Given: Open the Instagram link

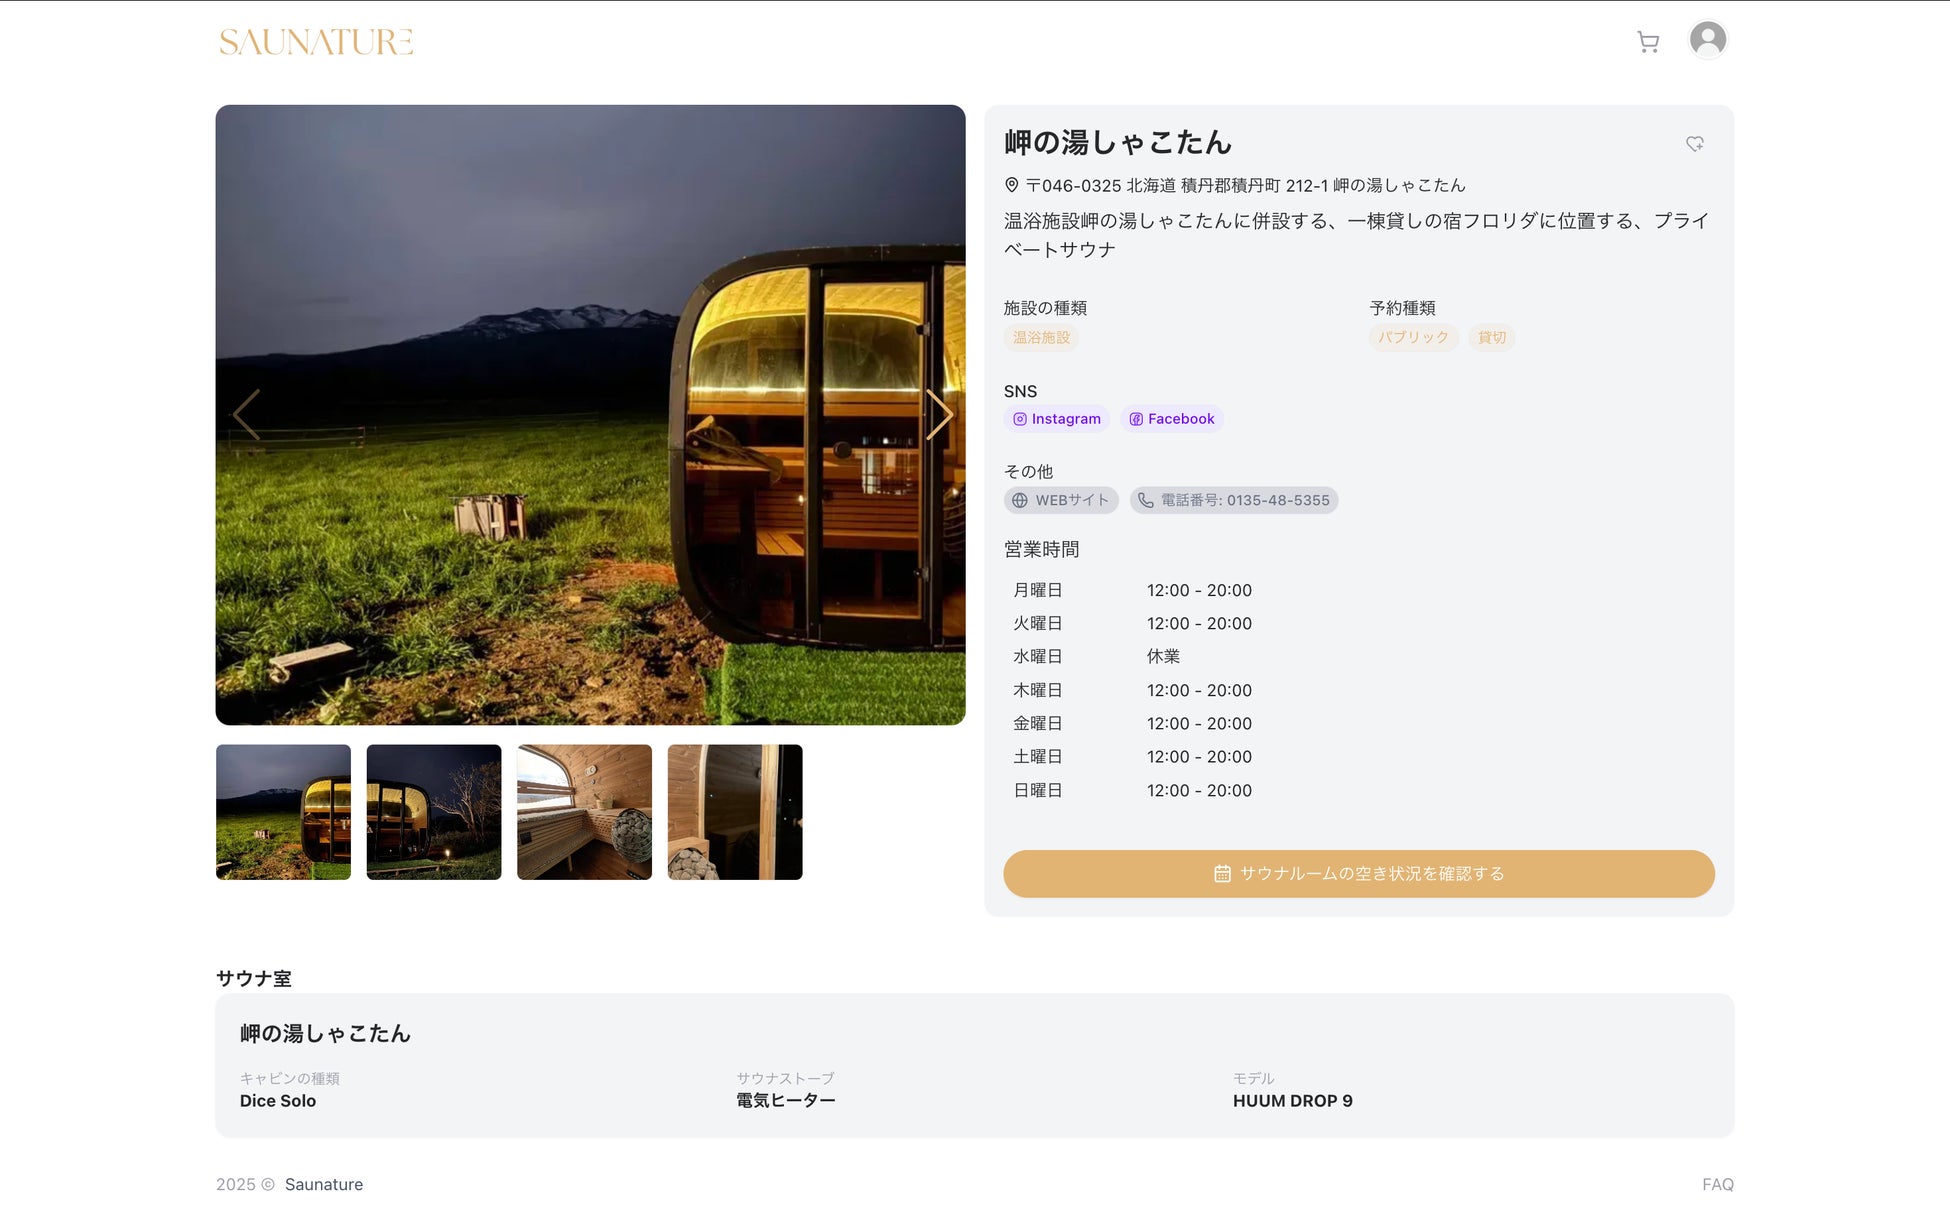Looking at the screenshot, I should [x=1057, y=419].
